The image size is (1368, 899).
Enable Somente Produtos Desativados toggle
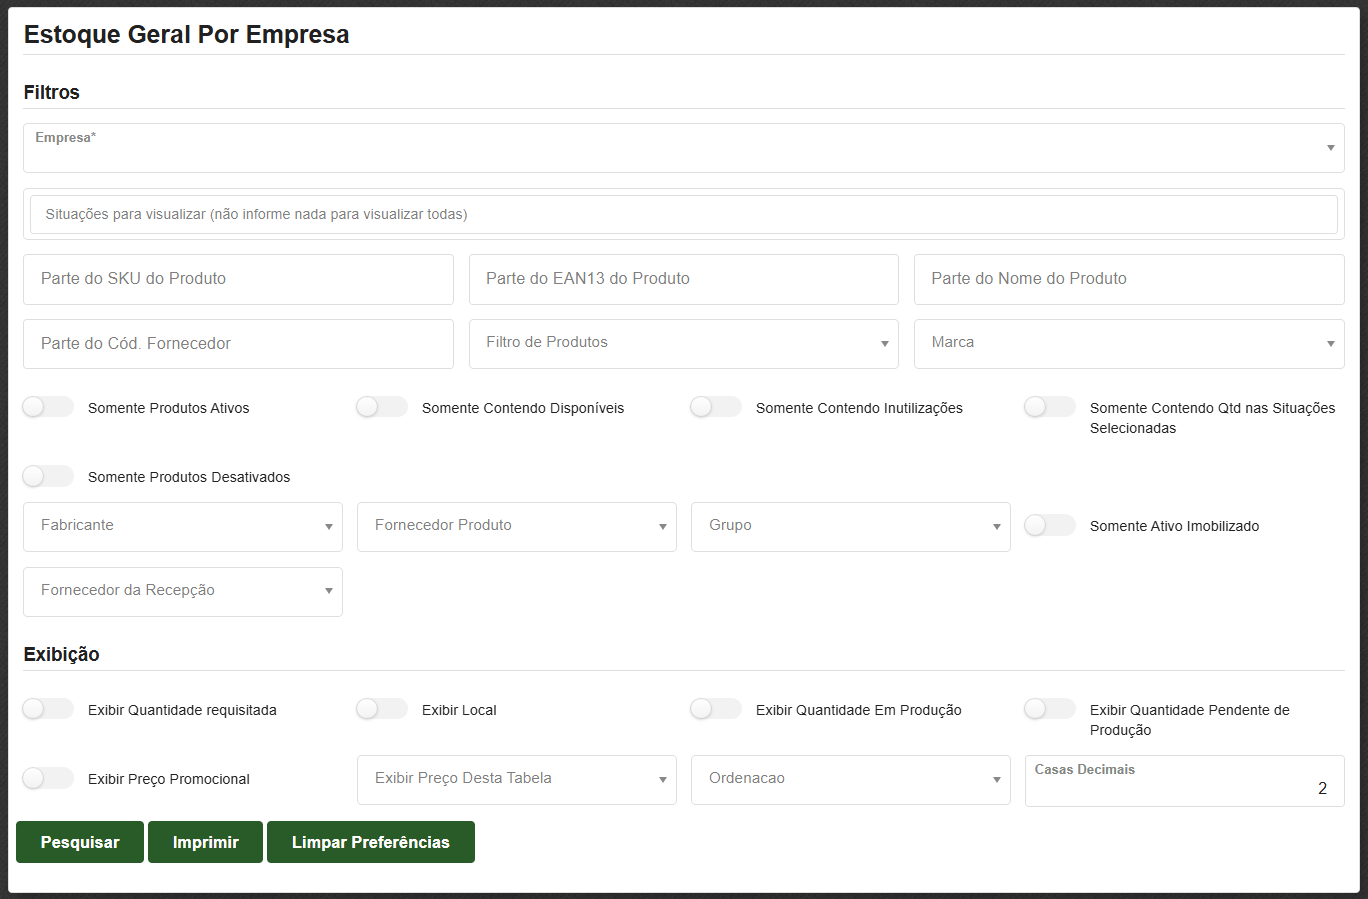(x=48, y=476)
